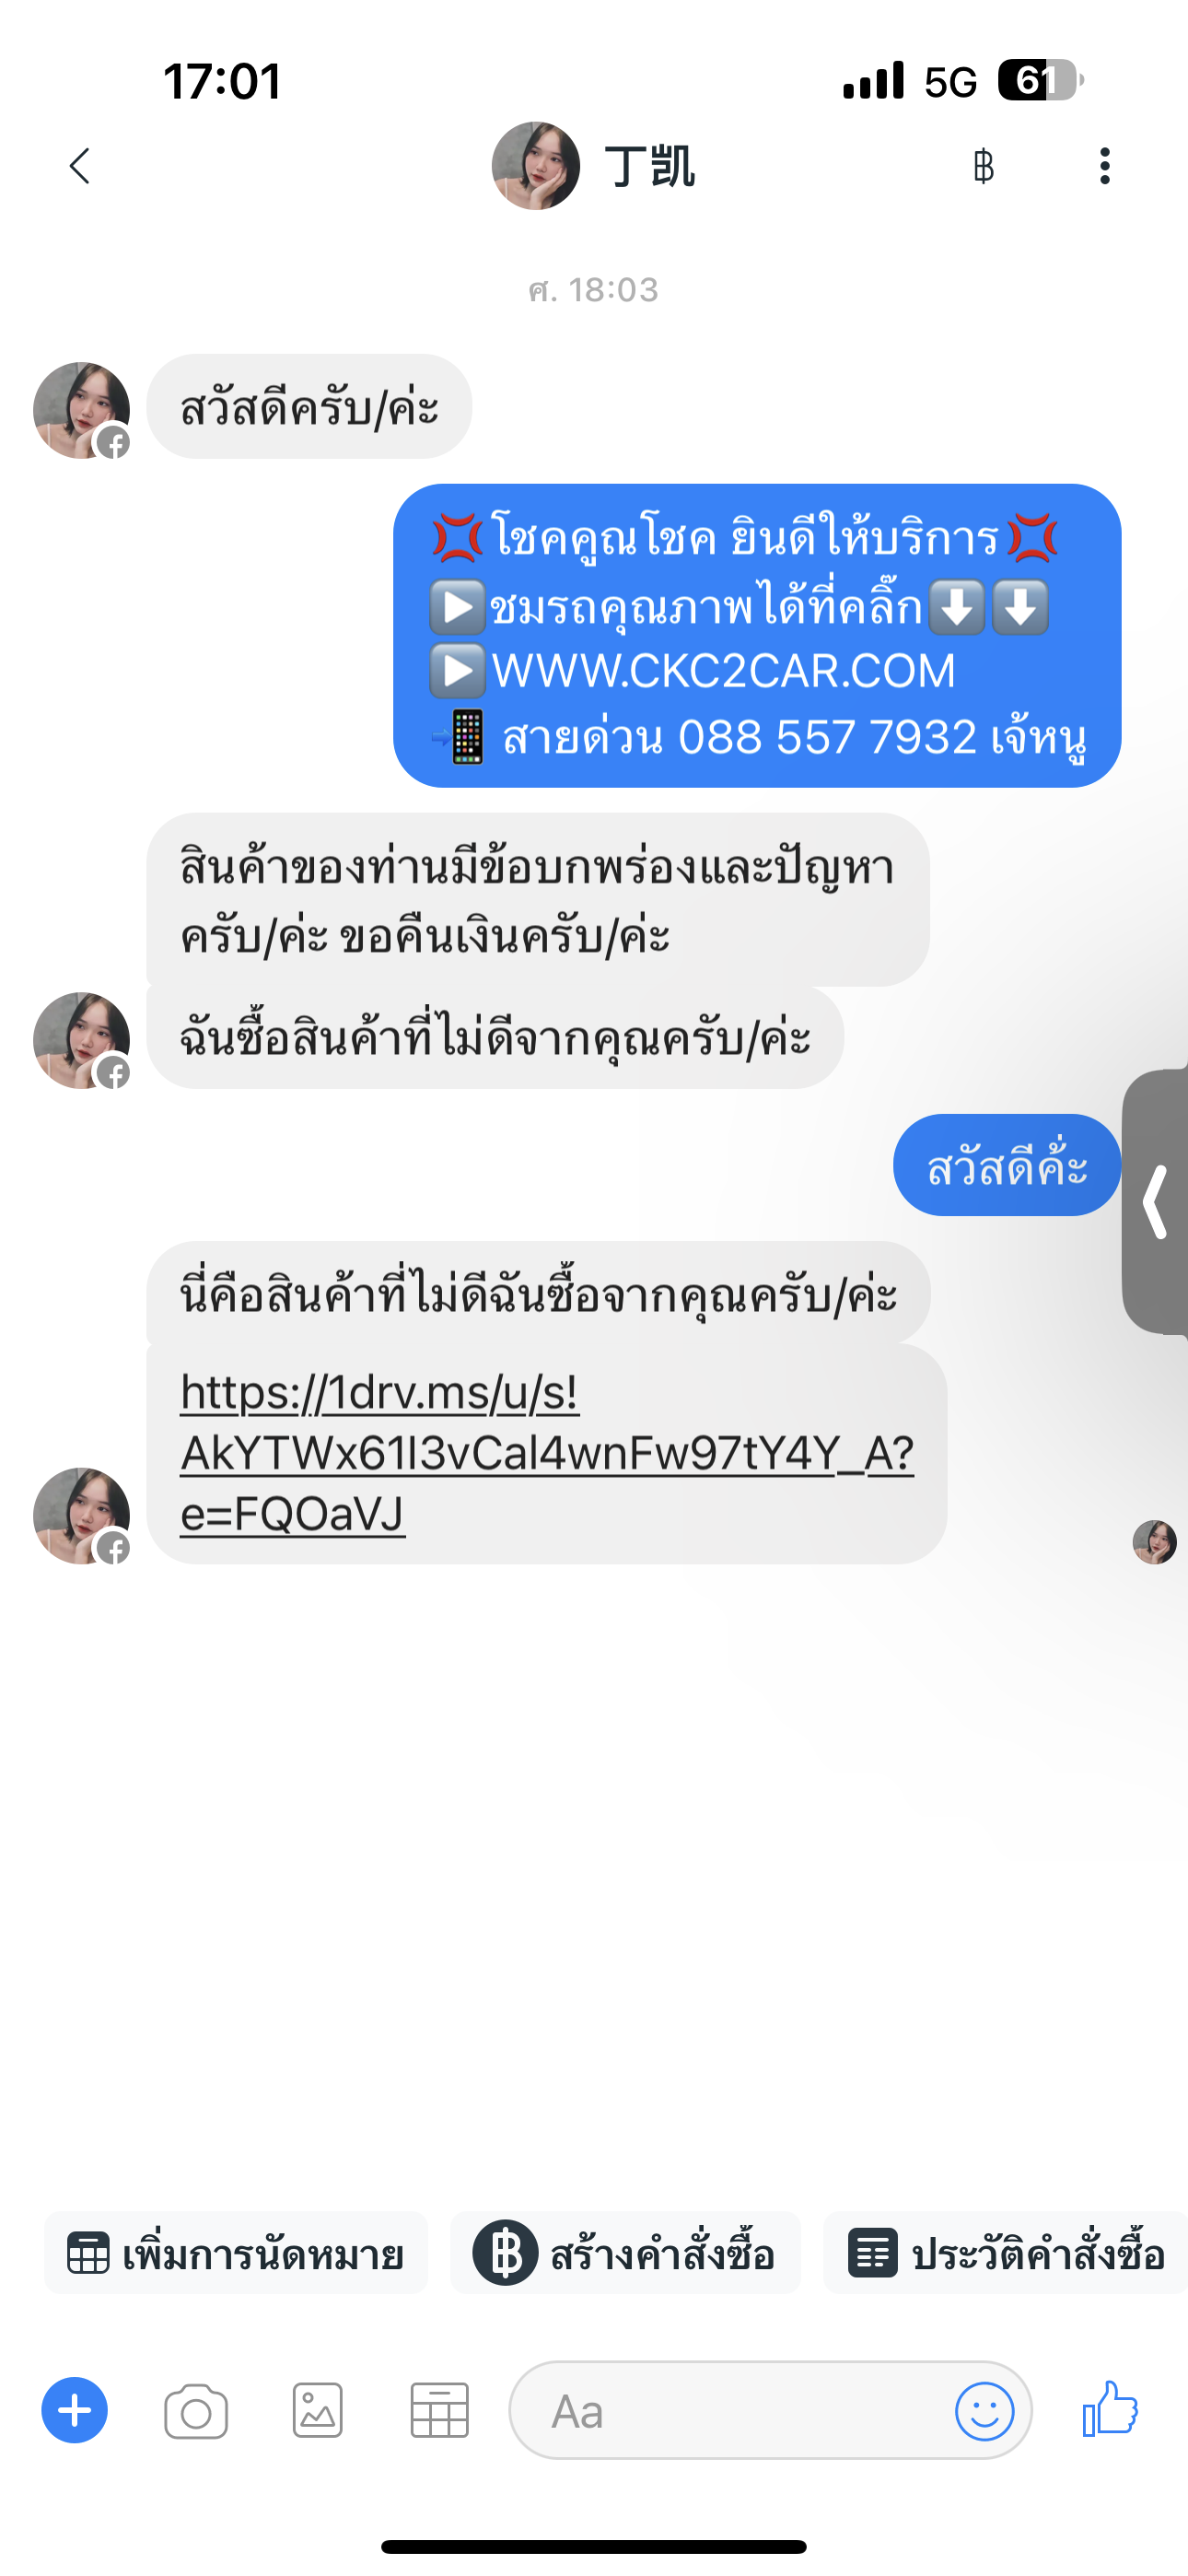Send a thumbs-up like
The height and width of the screenshot is (2576, 1188).
tap(1110, 2408)
